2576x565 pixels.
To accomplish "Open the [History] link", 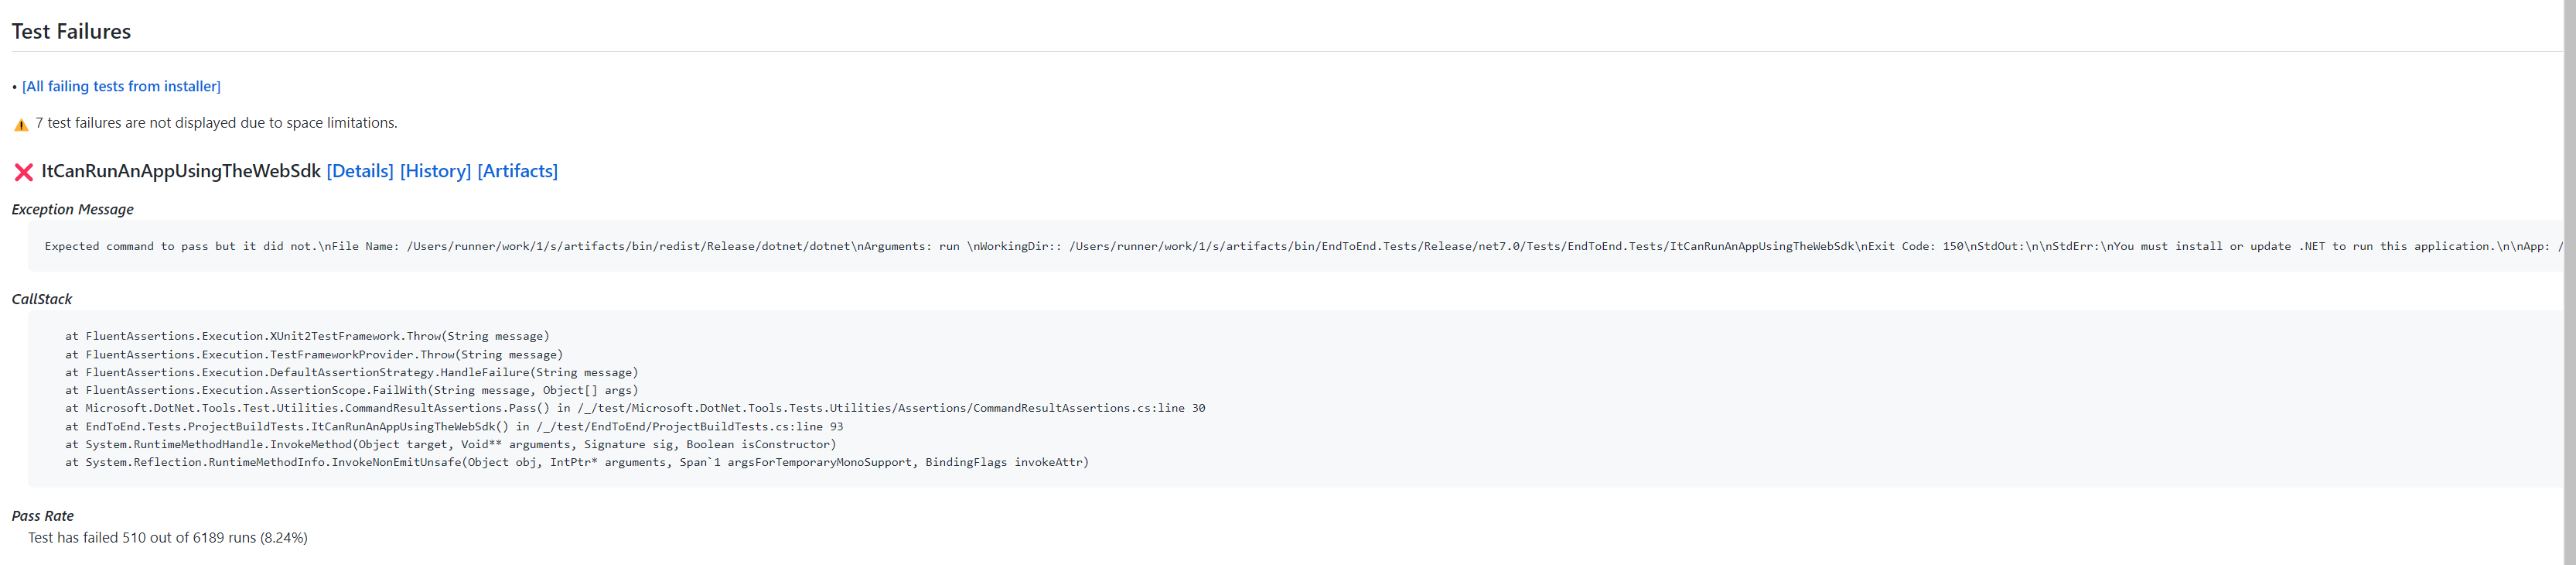I will click(435, 171).
